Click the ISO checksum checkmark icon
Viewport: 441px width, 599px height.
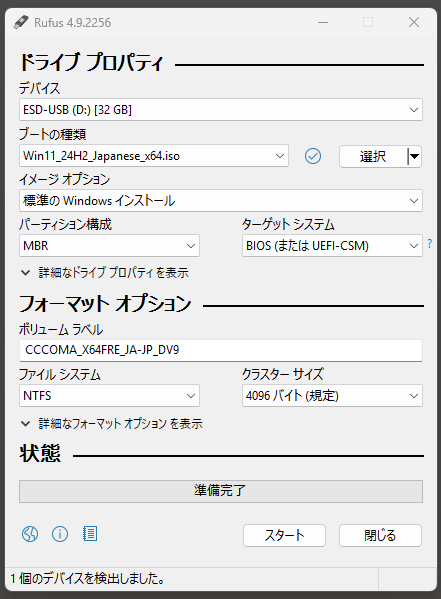[x=313, y=156]
